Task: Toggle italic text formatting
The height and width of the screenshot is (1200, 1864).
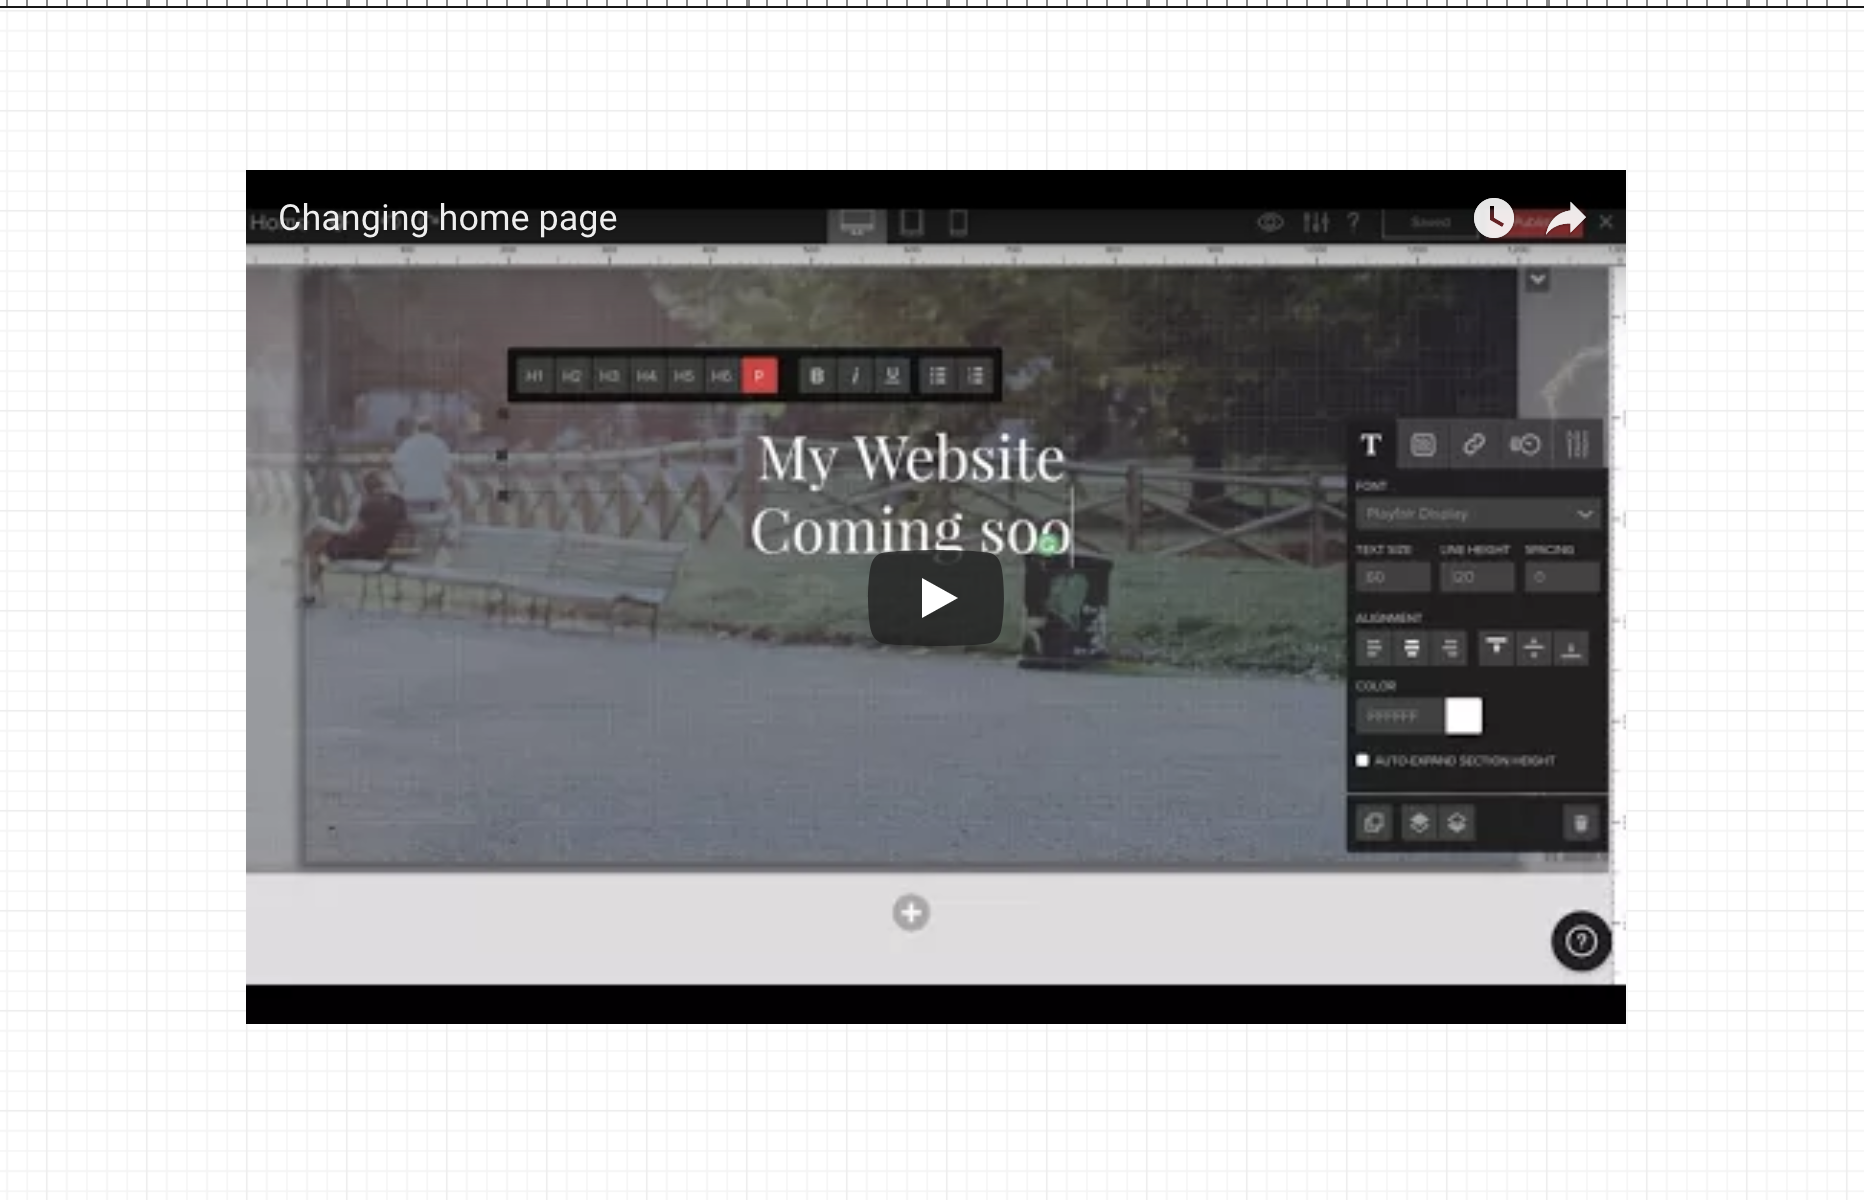Action: (855, 376)
